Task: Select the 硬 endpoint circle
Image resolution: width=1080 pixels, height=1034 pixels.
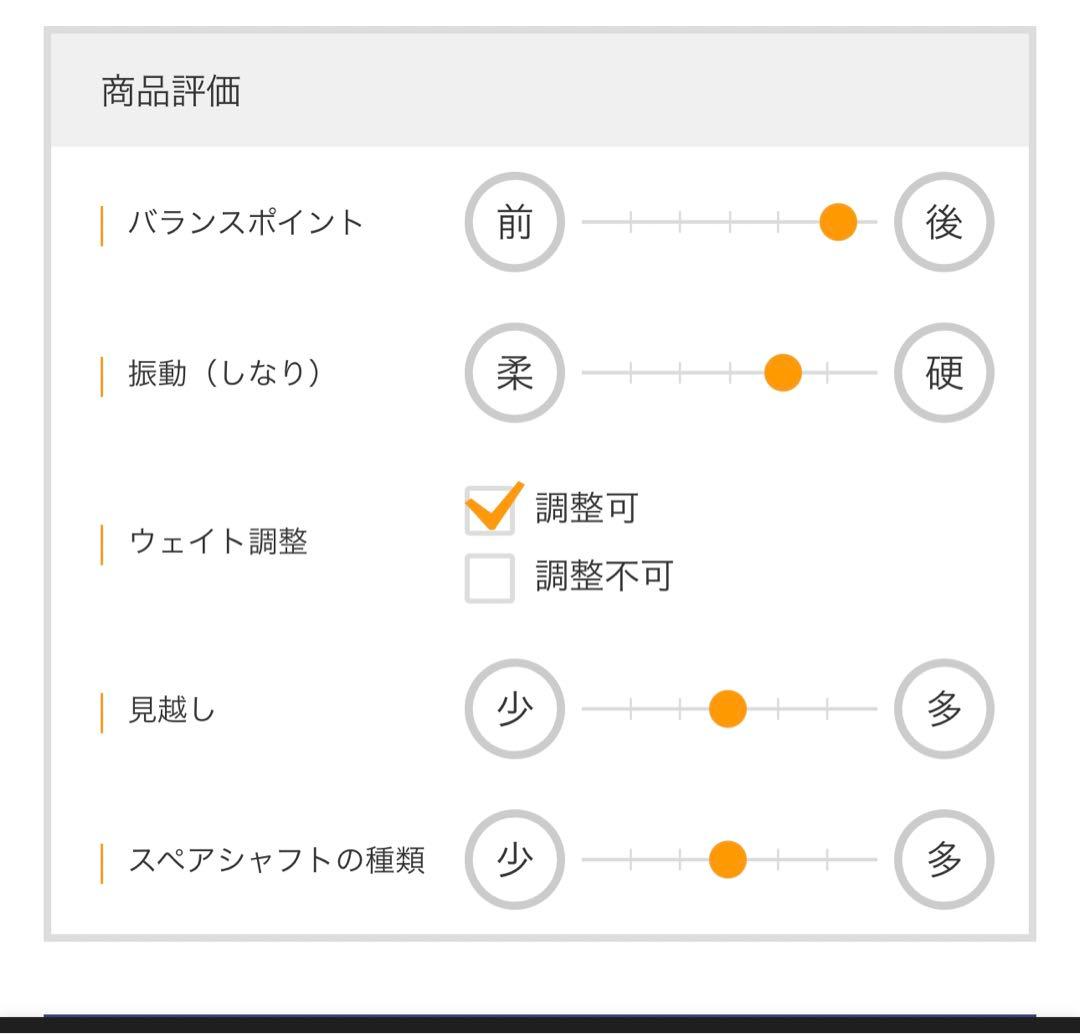Action: (943, 373)
